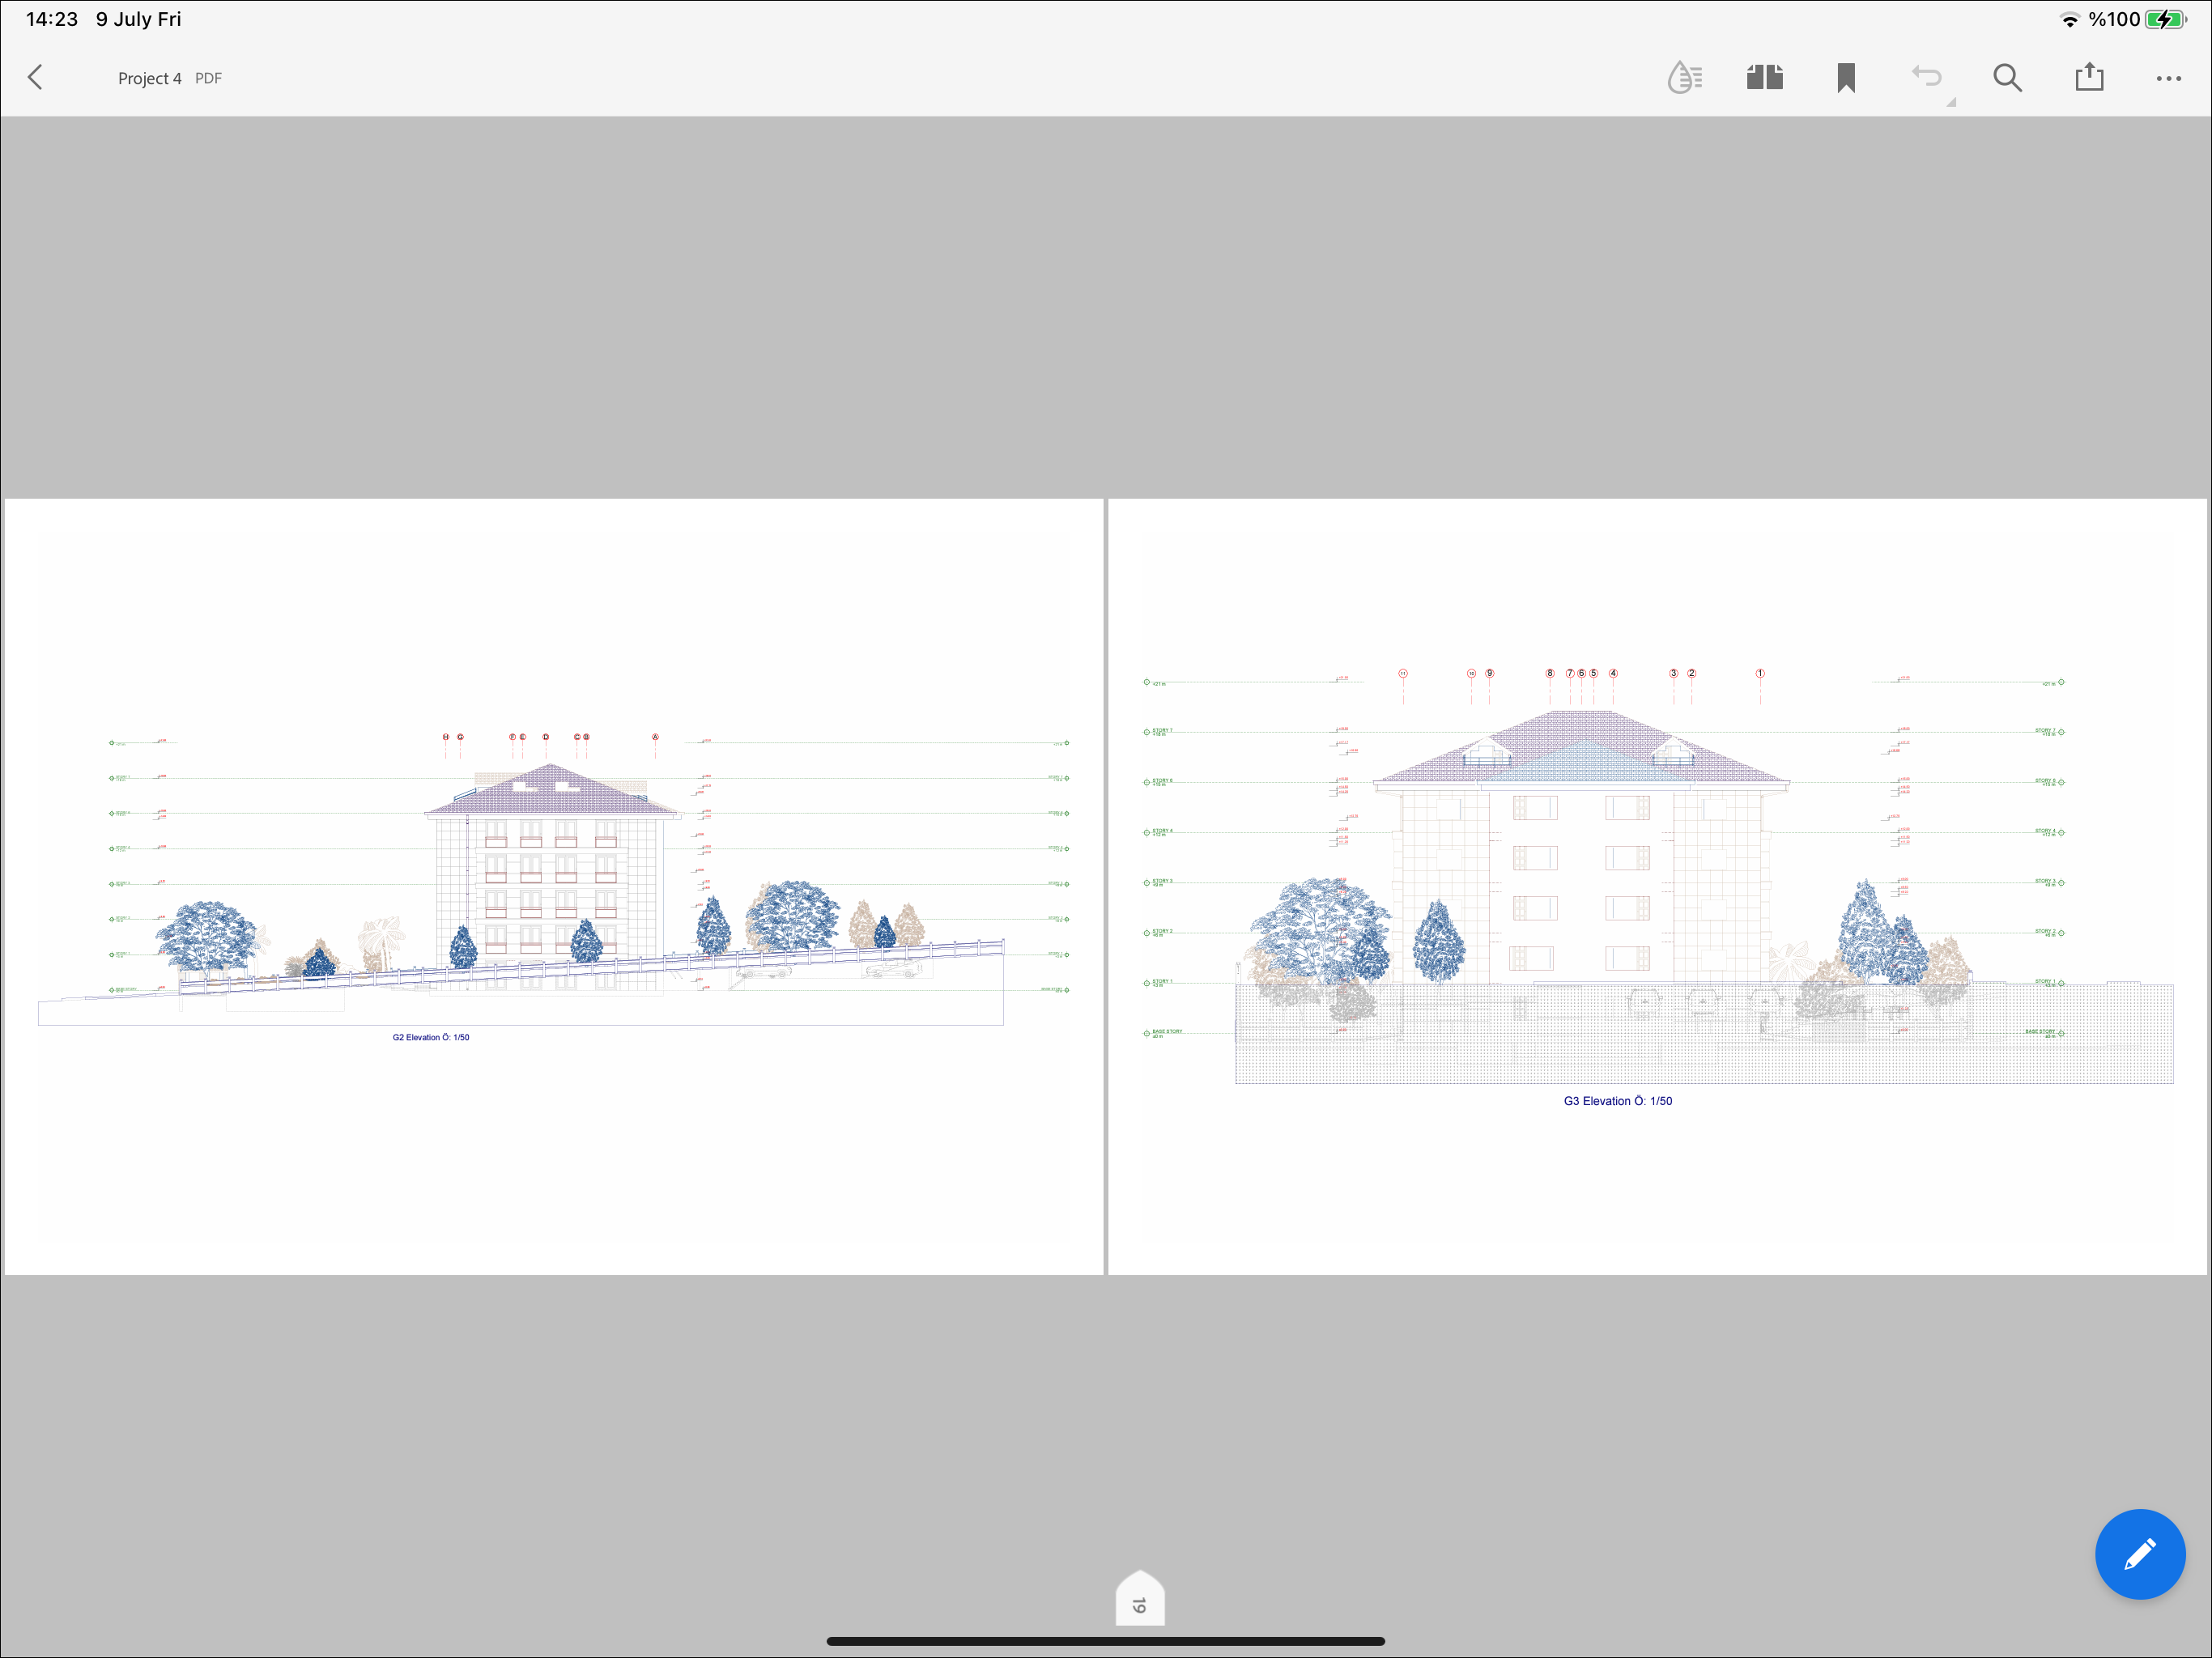Tap the bottom home indicator bar
Viewport: 2212px width, 1658px height.
coord(1105,1641)
